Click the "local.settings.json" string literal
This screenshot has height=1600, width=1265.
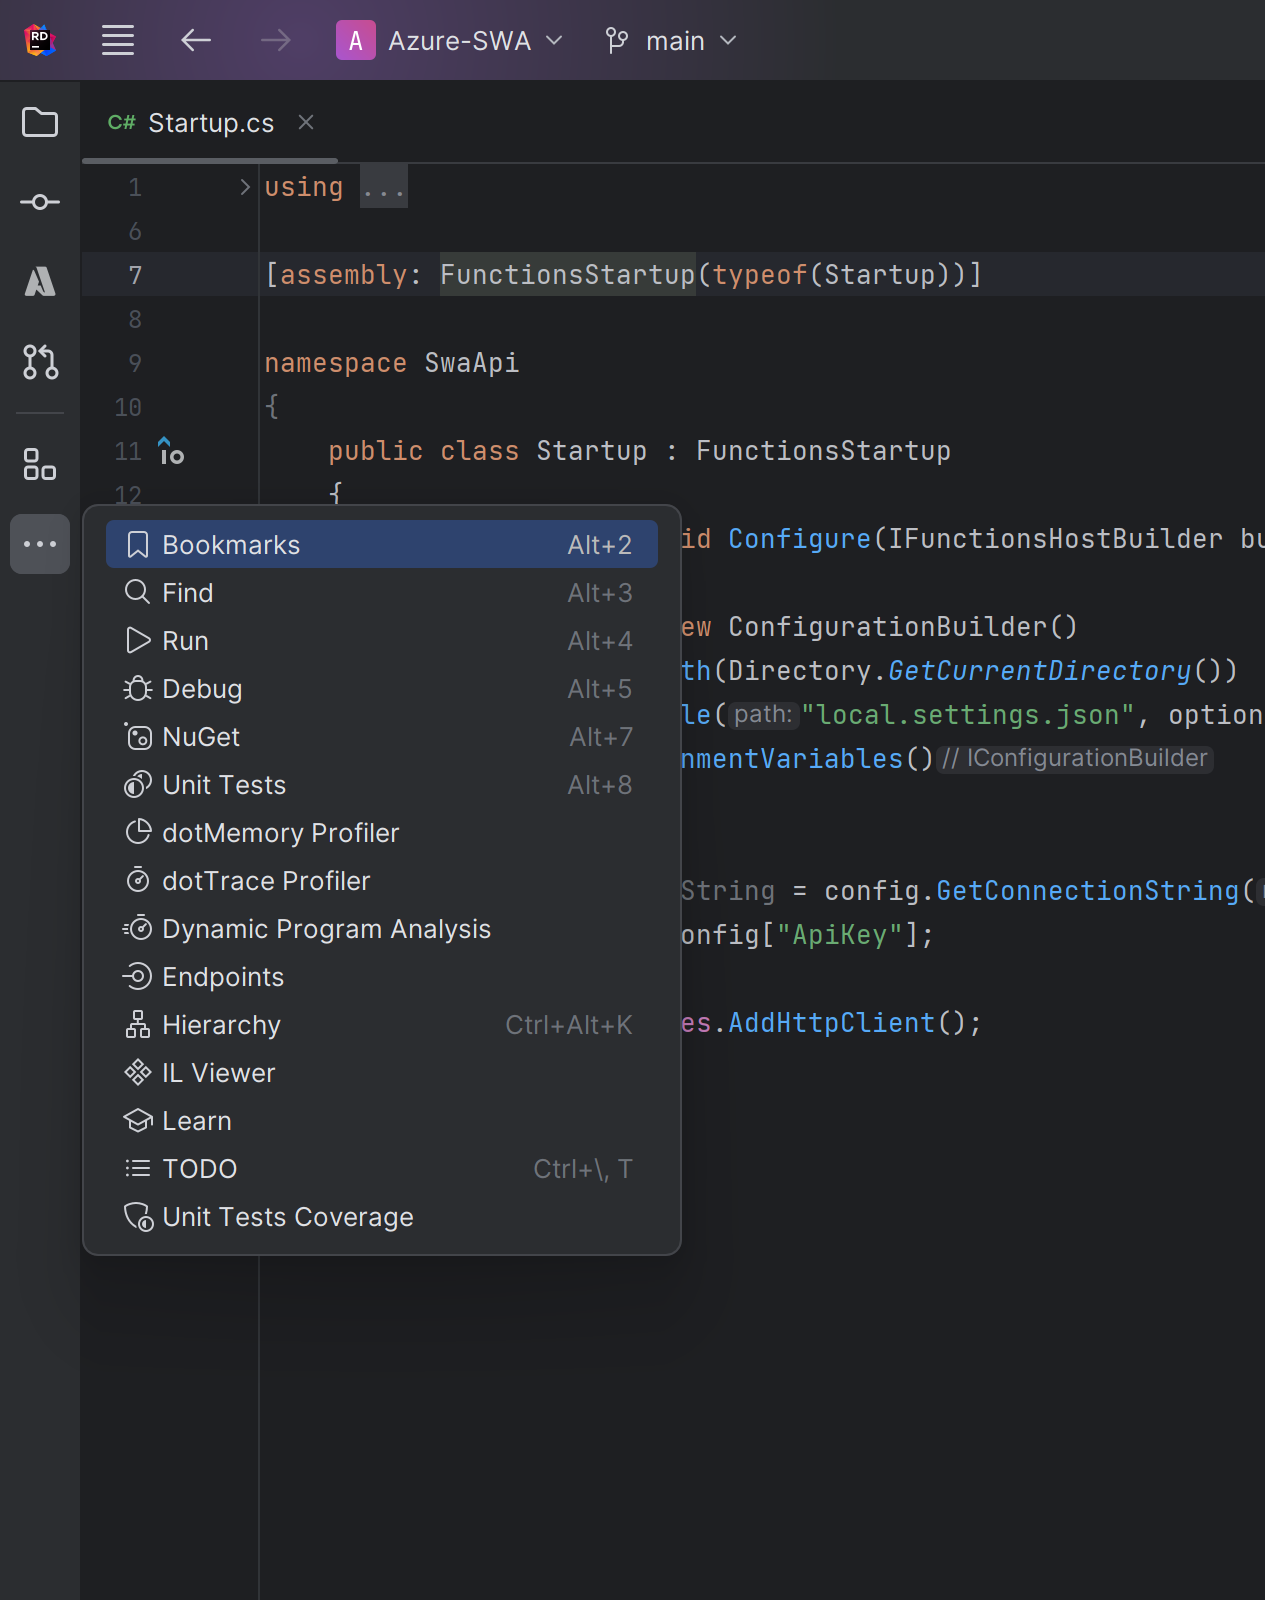(x=967, y=715)
